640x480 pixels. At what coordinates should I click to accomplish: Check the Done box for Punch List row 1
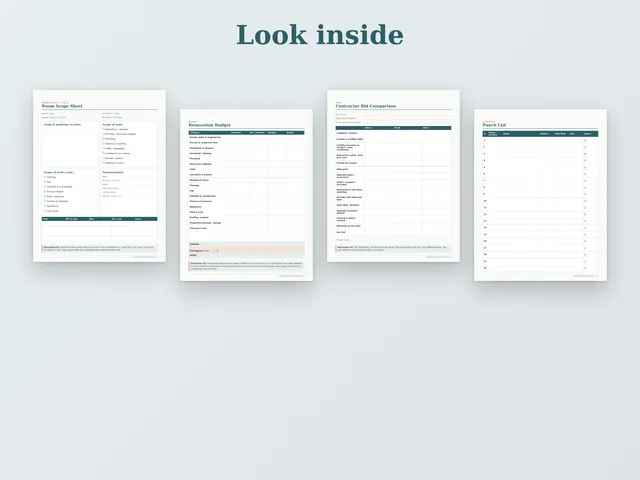click(x=585, y=140)
